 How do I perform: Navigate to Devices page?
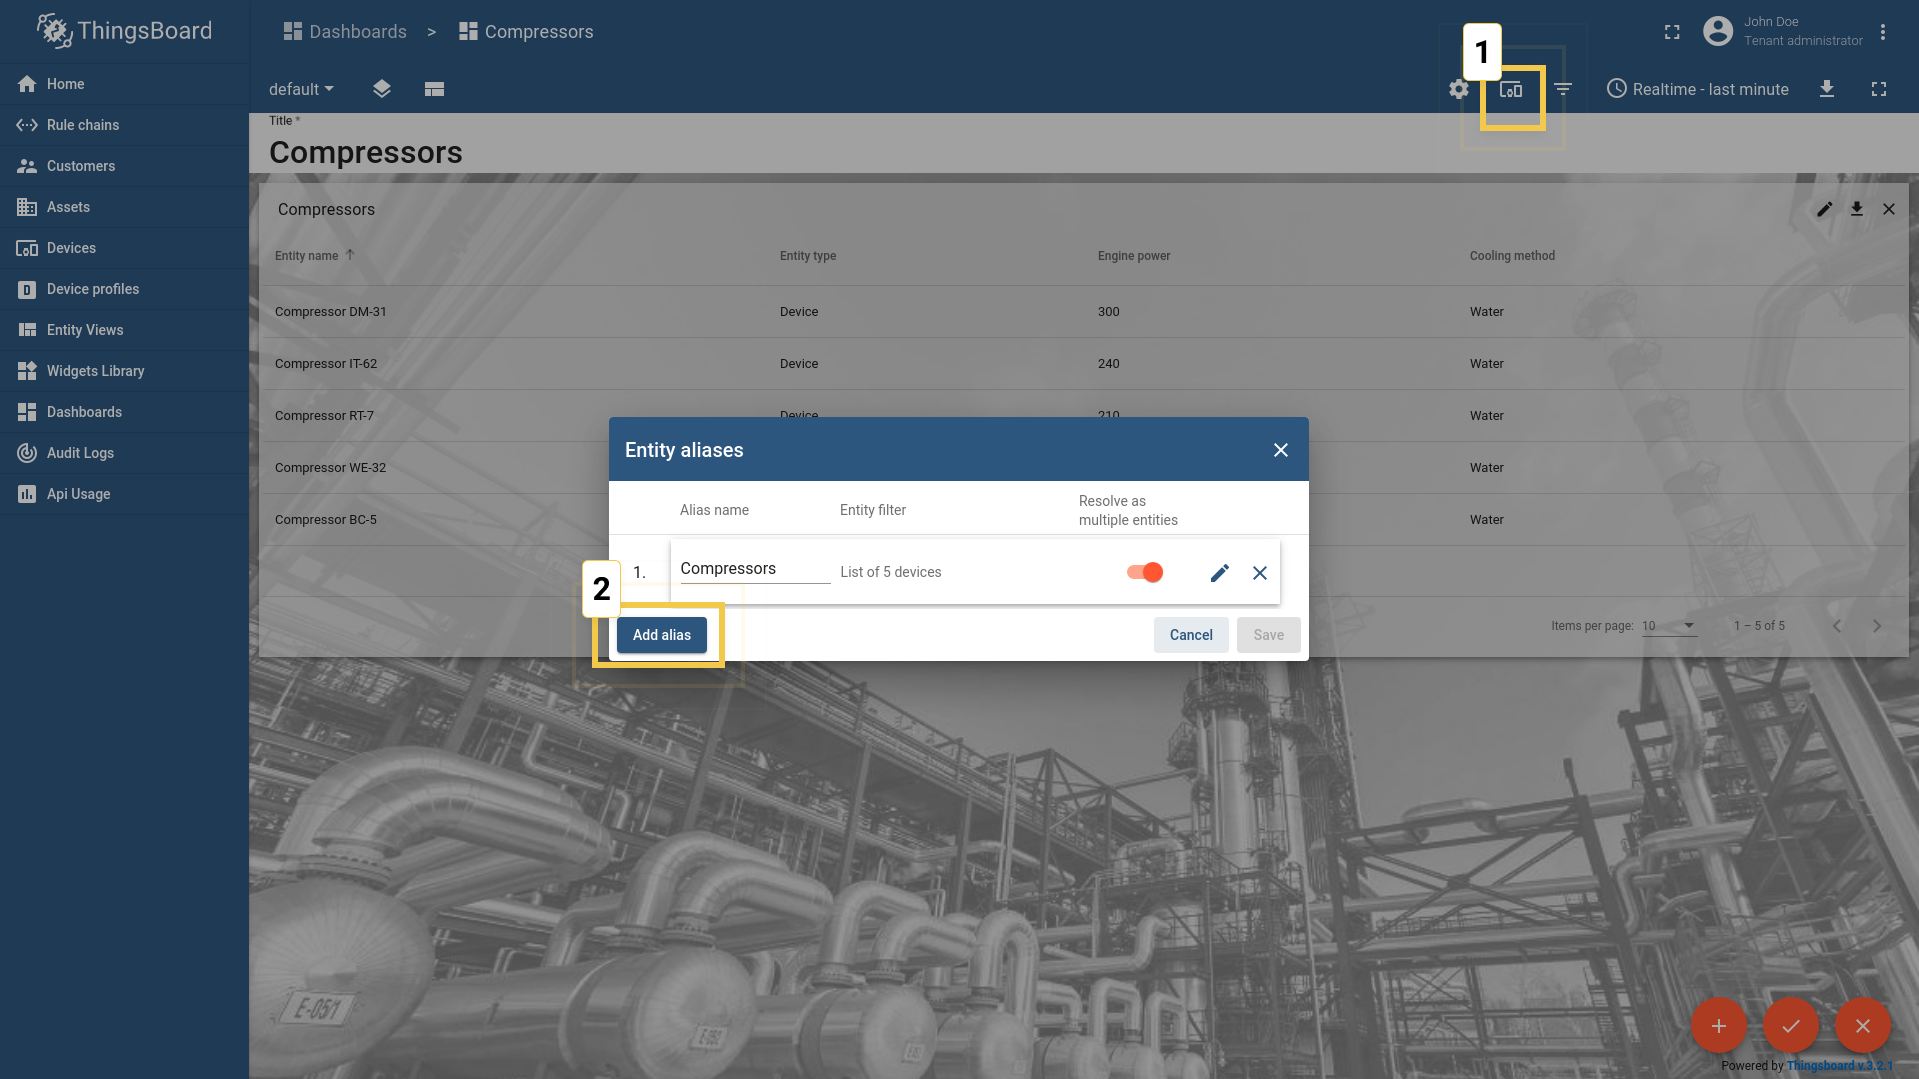pyautogui.click(x=124, y=248)
